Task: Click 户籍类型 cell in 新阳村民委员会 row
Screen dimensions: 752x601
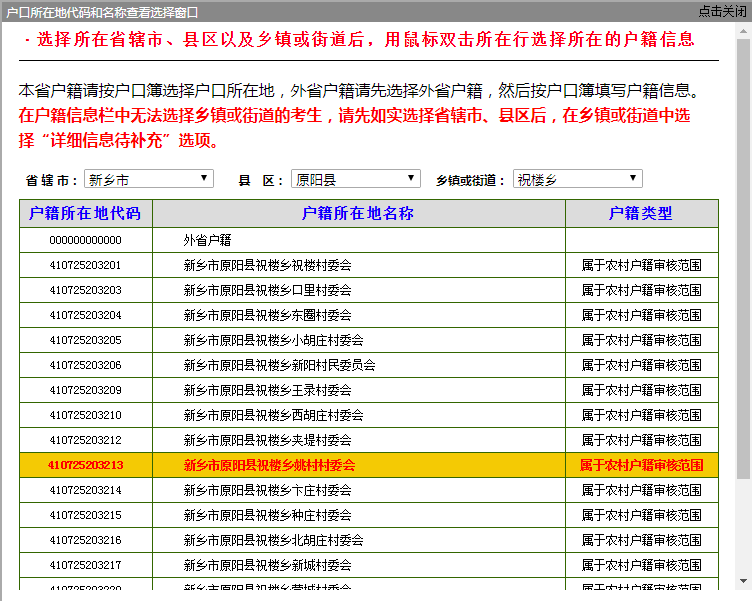Action: (642, 365)
